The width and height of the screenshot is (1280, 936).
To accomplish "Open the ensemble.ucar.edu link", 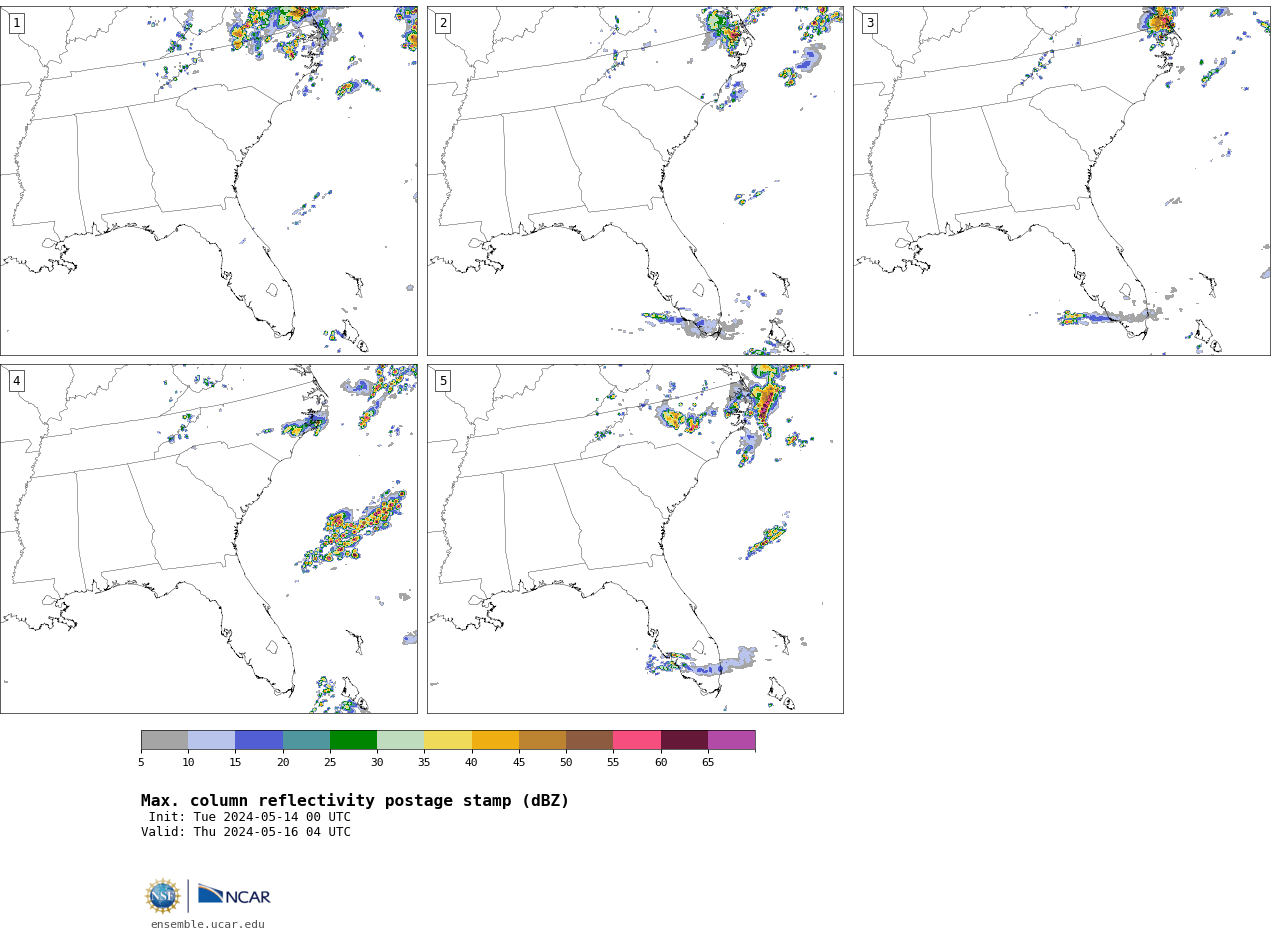I will click(208, 925).
